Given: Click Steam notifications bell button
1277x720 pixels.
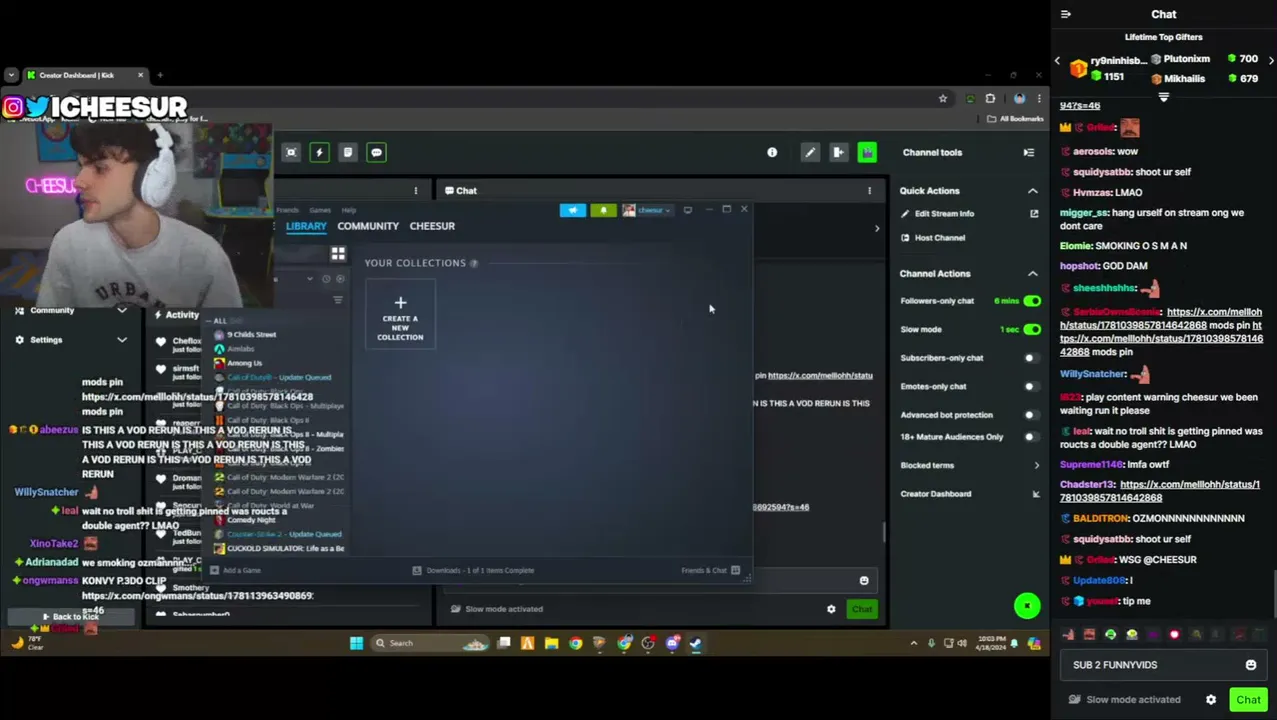Looking at the screenshot, I should point(603,210).
